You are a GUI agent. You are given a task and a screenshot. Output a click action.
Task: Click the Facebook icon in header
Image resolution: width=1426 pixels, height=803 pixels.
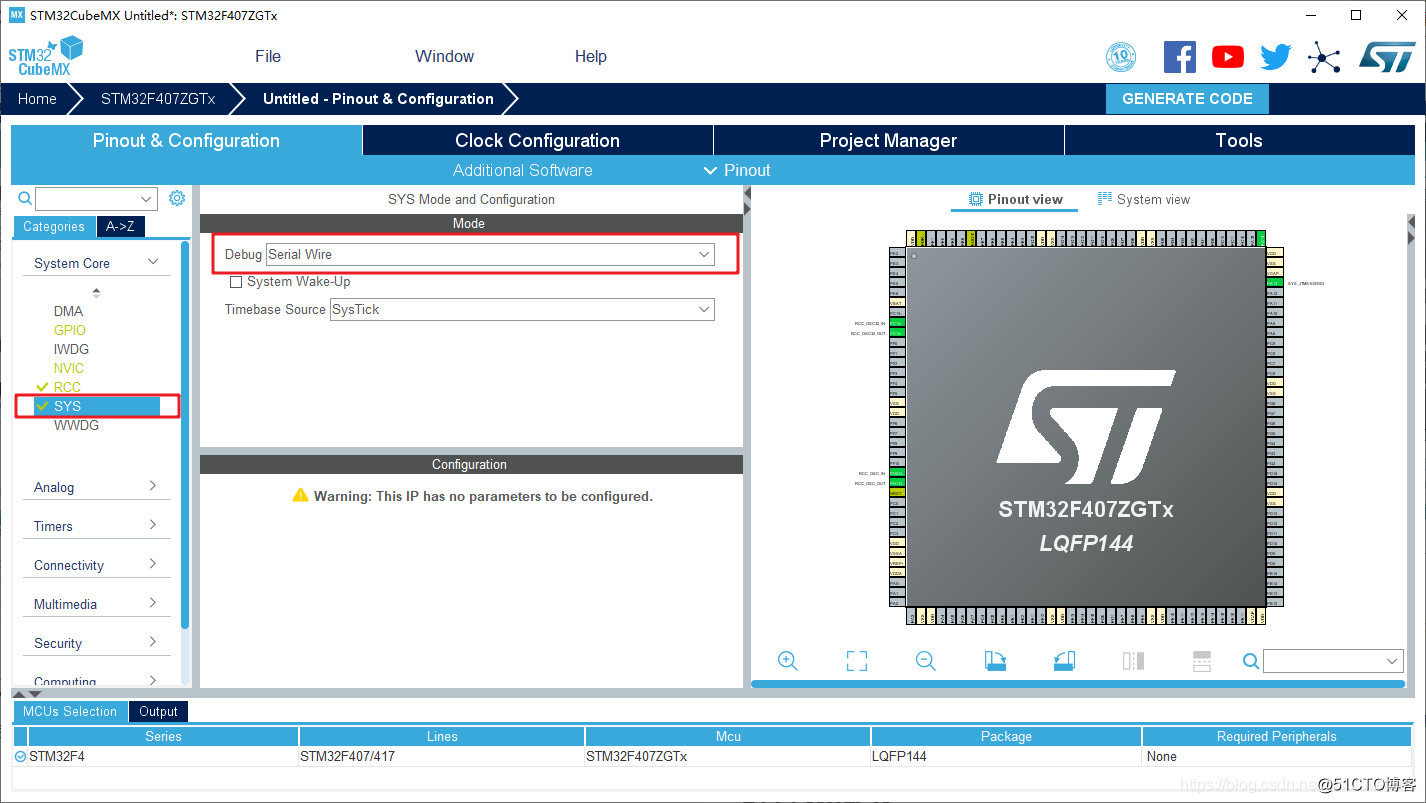1180,57
